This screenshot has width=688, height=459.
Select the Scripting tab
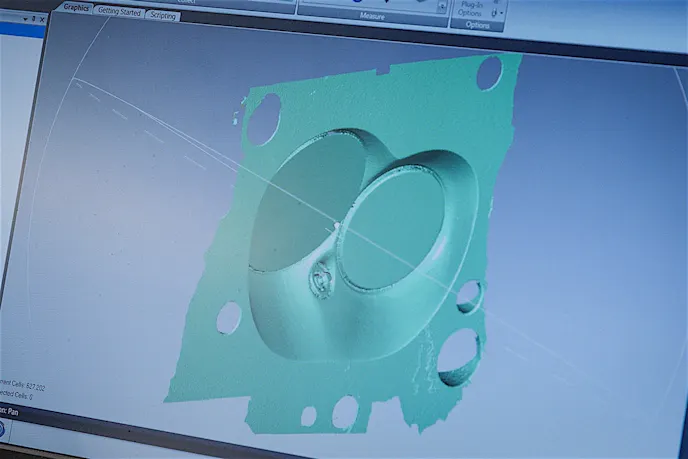click(162, 16)
